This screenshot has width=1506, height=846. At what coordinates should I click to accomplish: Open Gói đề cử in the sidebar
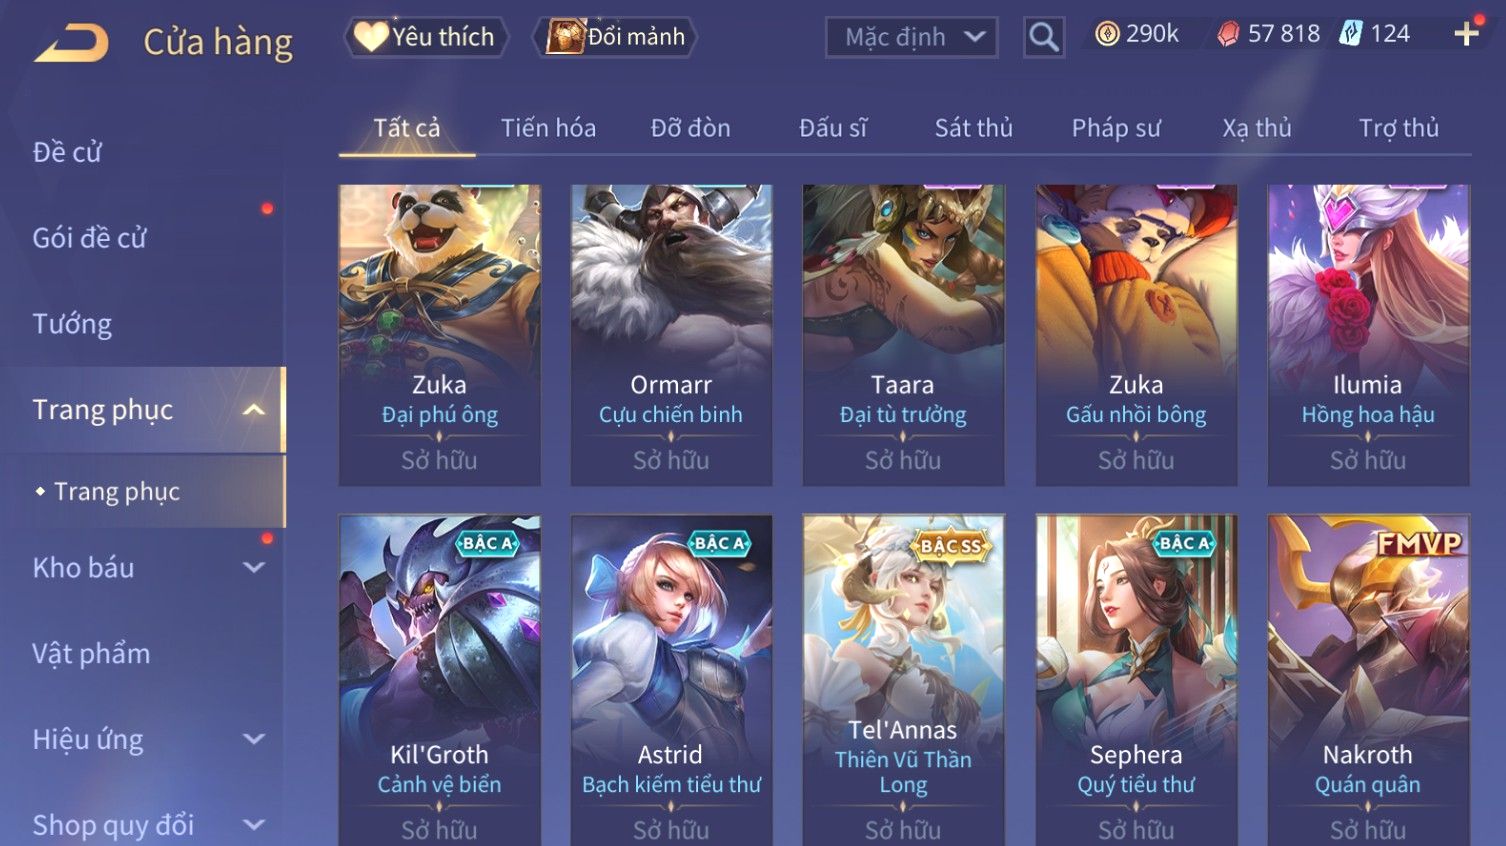[89, 238]
